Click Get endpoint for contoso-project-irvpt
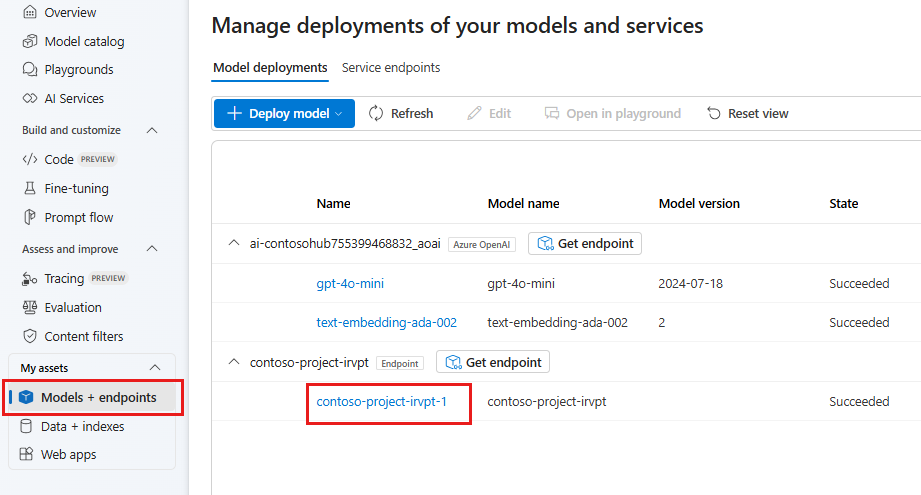Image resolution: width=921 pixels, height=495 pixels. point(493,362)
